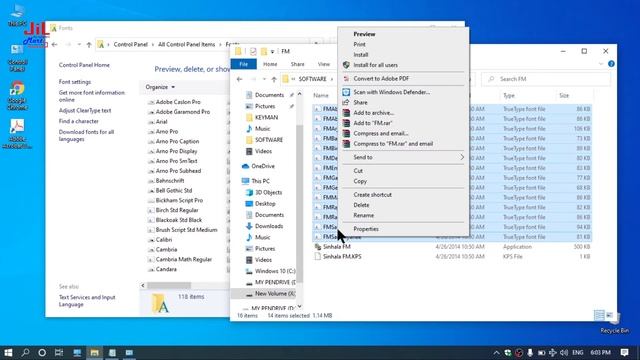Switch to the Home ribbon tab

click(x=270, y=64)
